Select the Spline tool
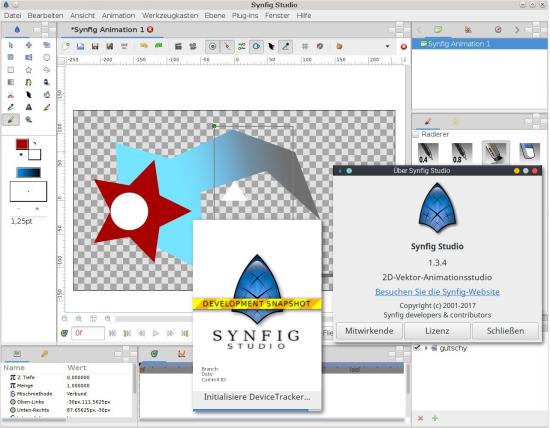Screen dimensions: 550x428 29,82
